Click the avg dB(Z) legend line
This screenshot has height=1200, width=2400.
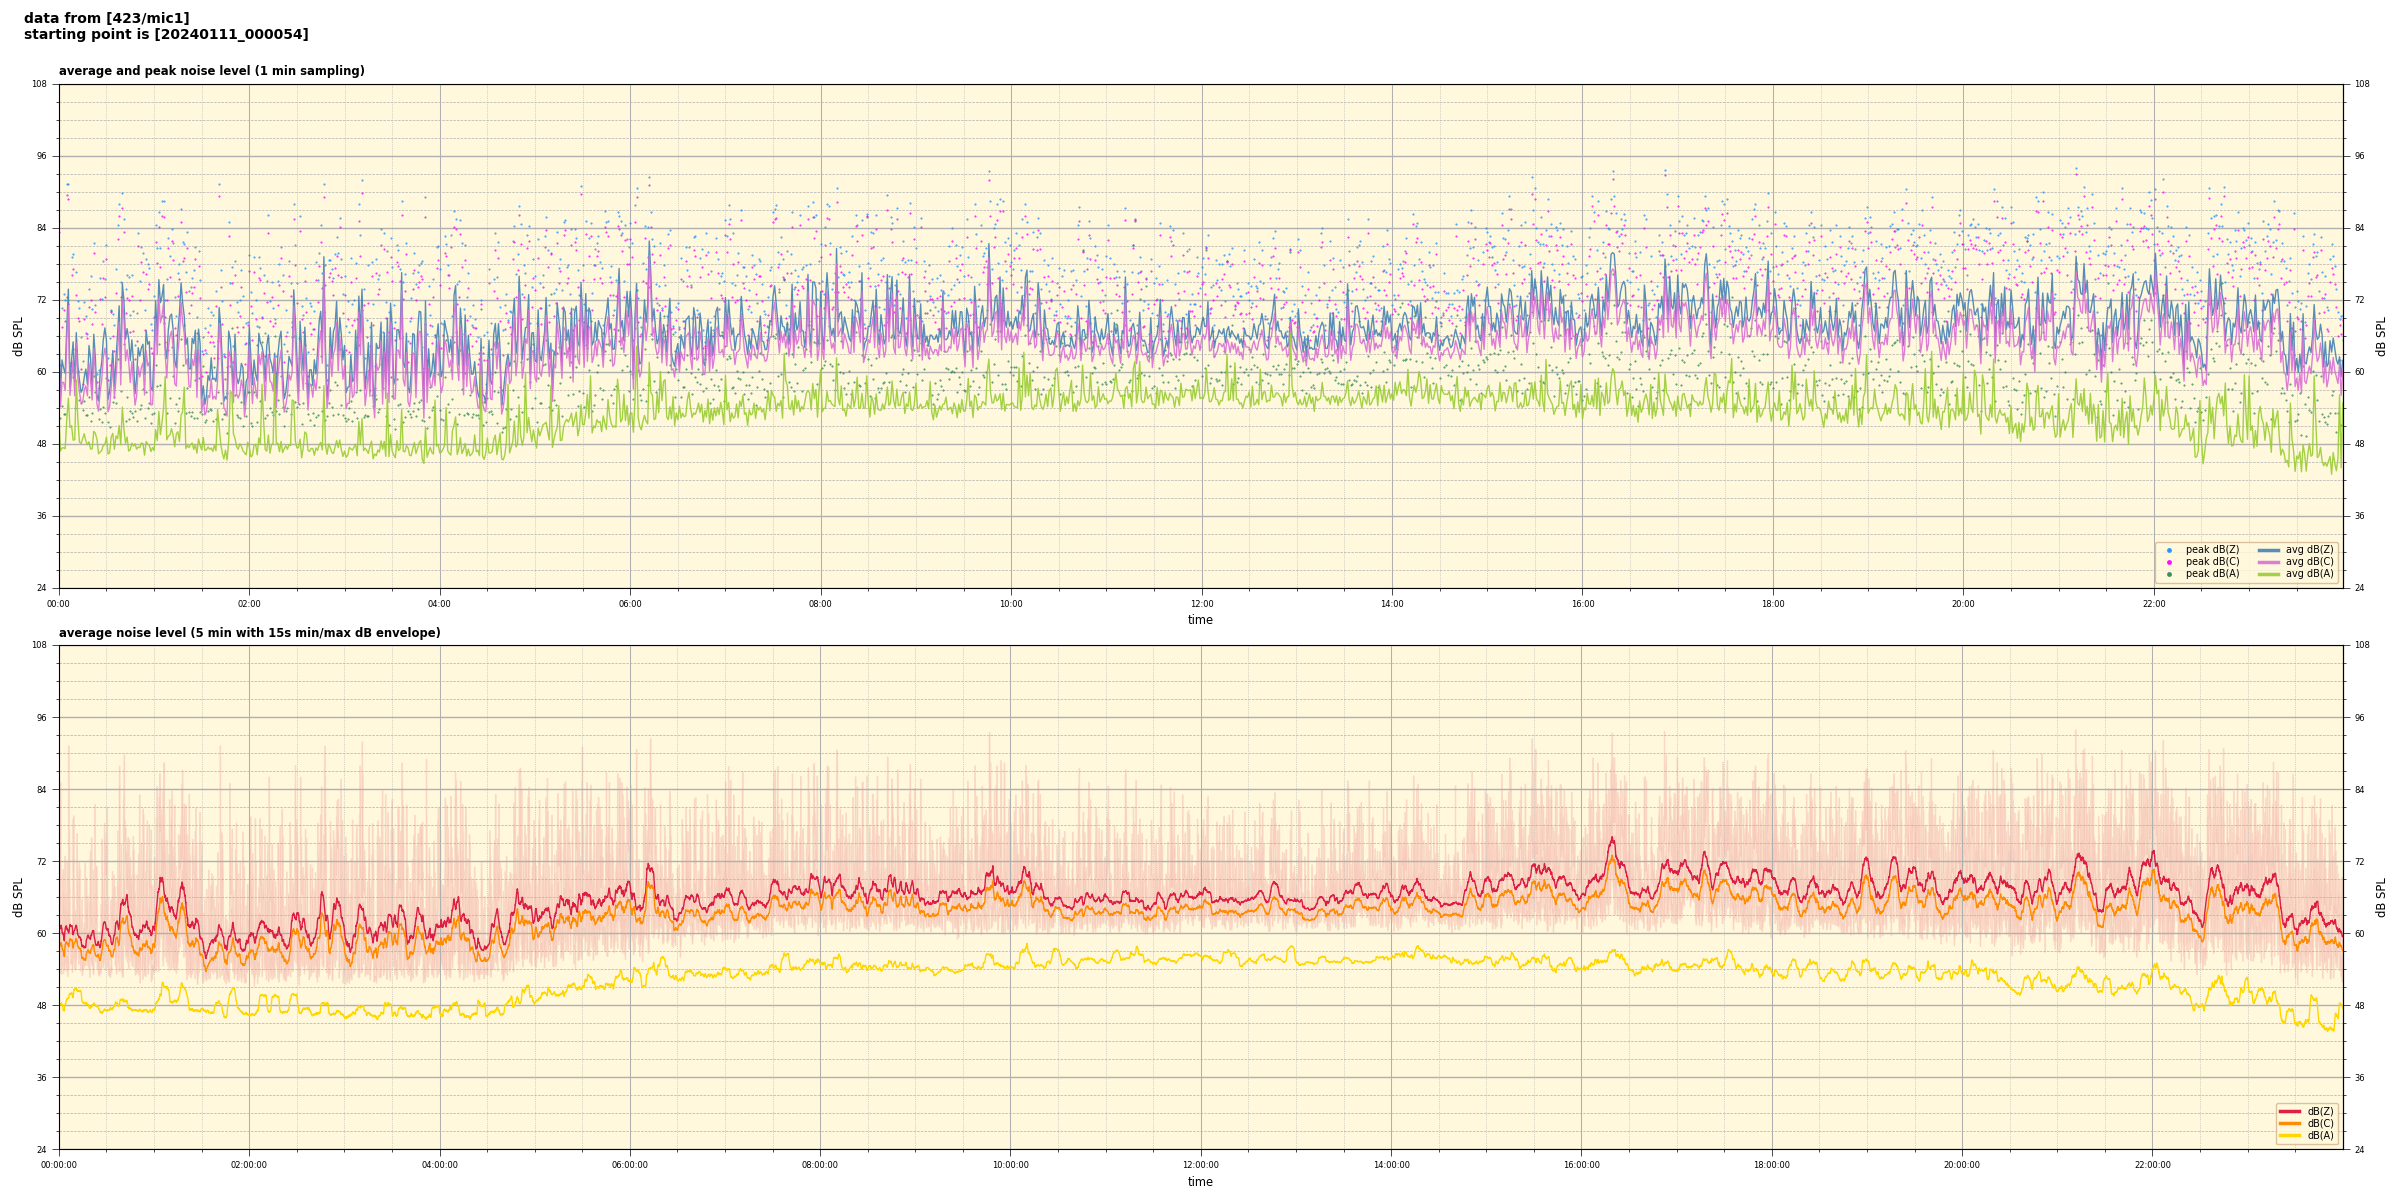[2269, 550]
